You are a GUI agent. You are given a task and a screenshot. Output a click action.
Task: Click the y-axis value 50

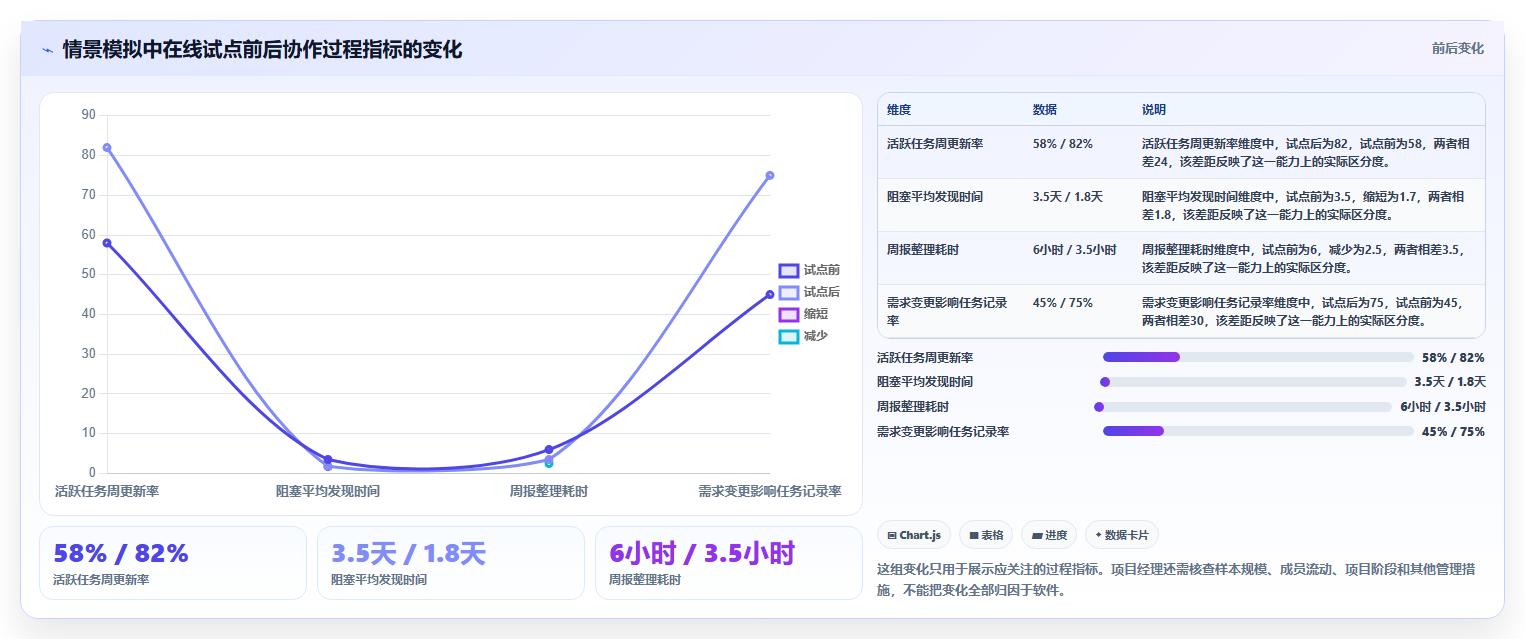tap(89, 274)
